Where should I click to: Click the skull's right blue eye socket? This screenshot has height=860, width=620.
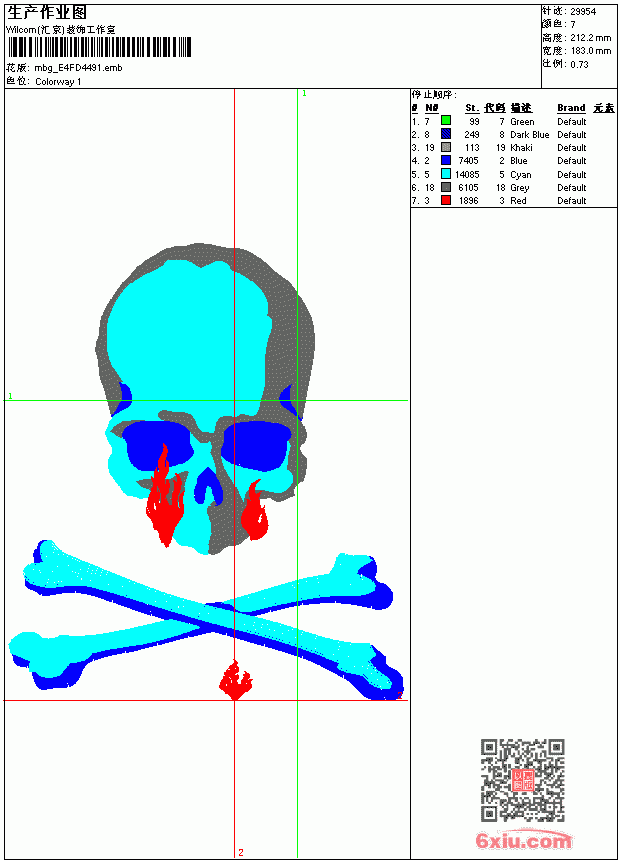(x=256, y=445)
